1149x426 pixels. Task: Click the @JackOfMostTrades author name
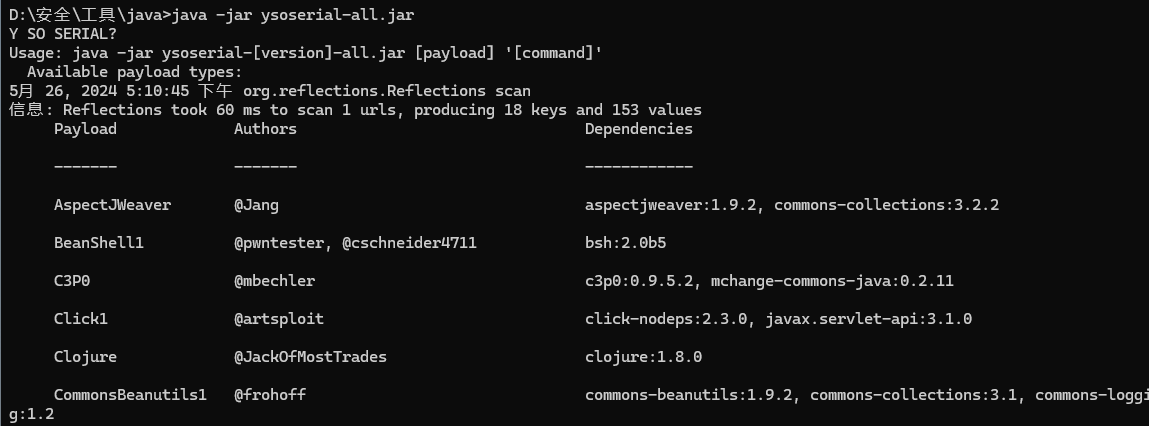coord(310,357)
